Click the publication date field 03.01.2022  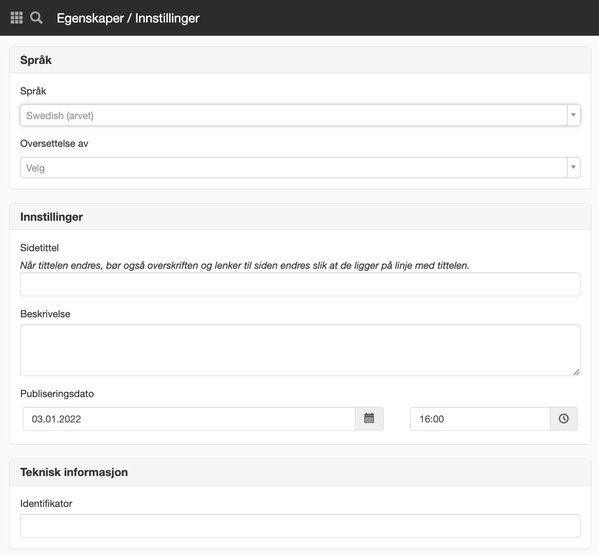point(189,419)
